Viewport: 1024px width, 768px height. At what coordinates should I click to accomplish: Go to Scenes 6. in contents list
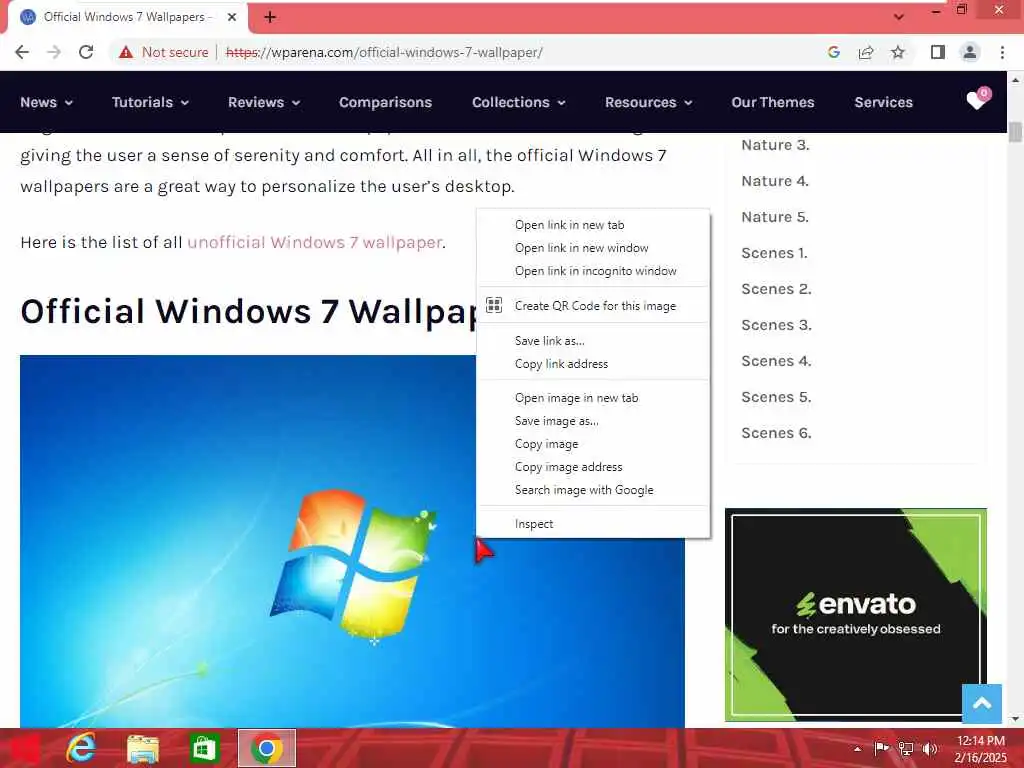point(776,432)
